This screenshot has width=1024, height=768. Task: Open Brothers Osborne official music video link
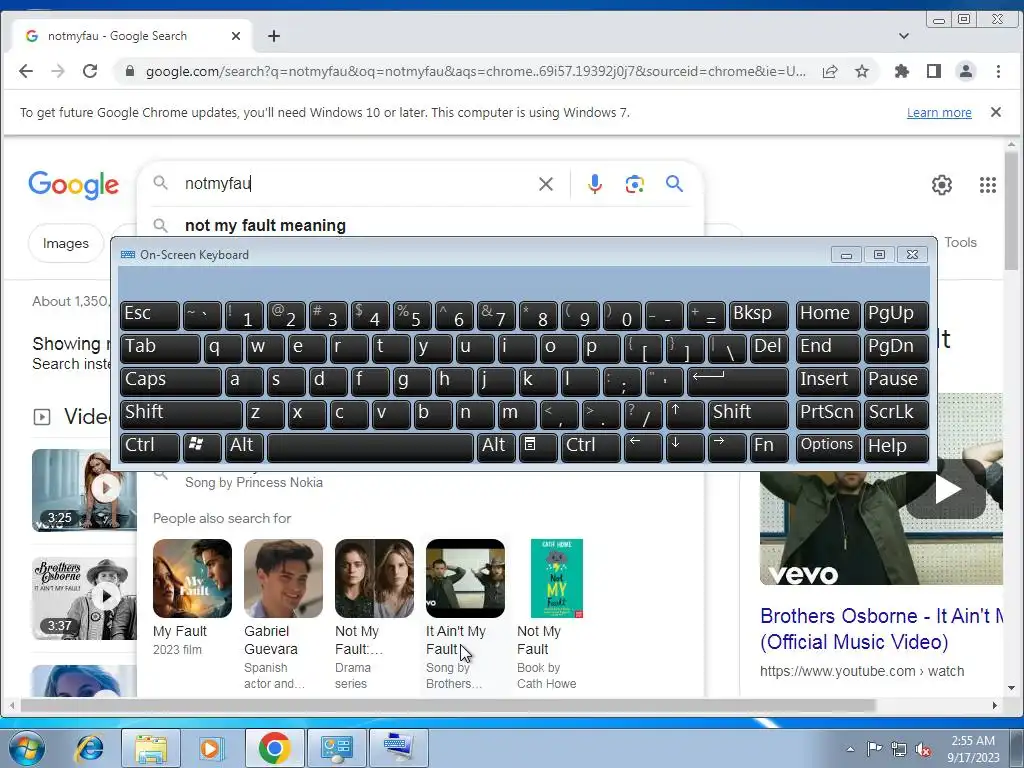[881, 629]
